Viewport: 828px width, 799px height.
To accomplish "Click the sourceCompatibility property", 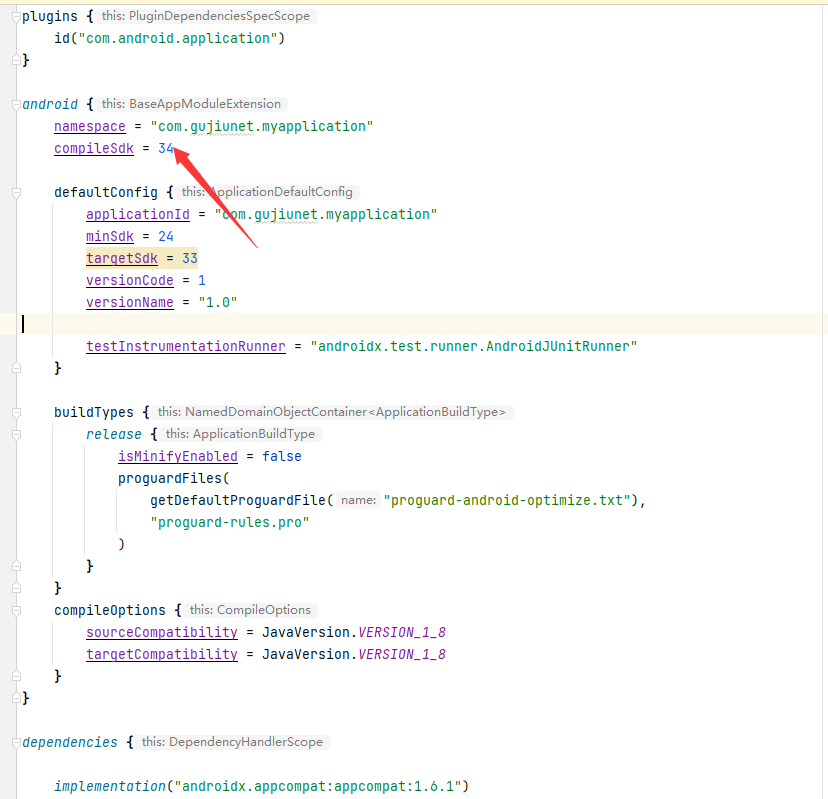I will click(x=162, y=633).
